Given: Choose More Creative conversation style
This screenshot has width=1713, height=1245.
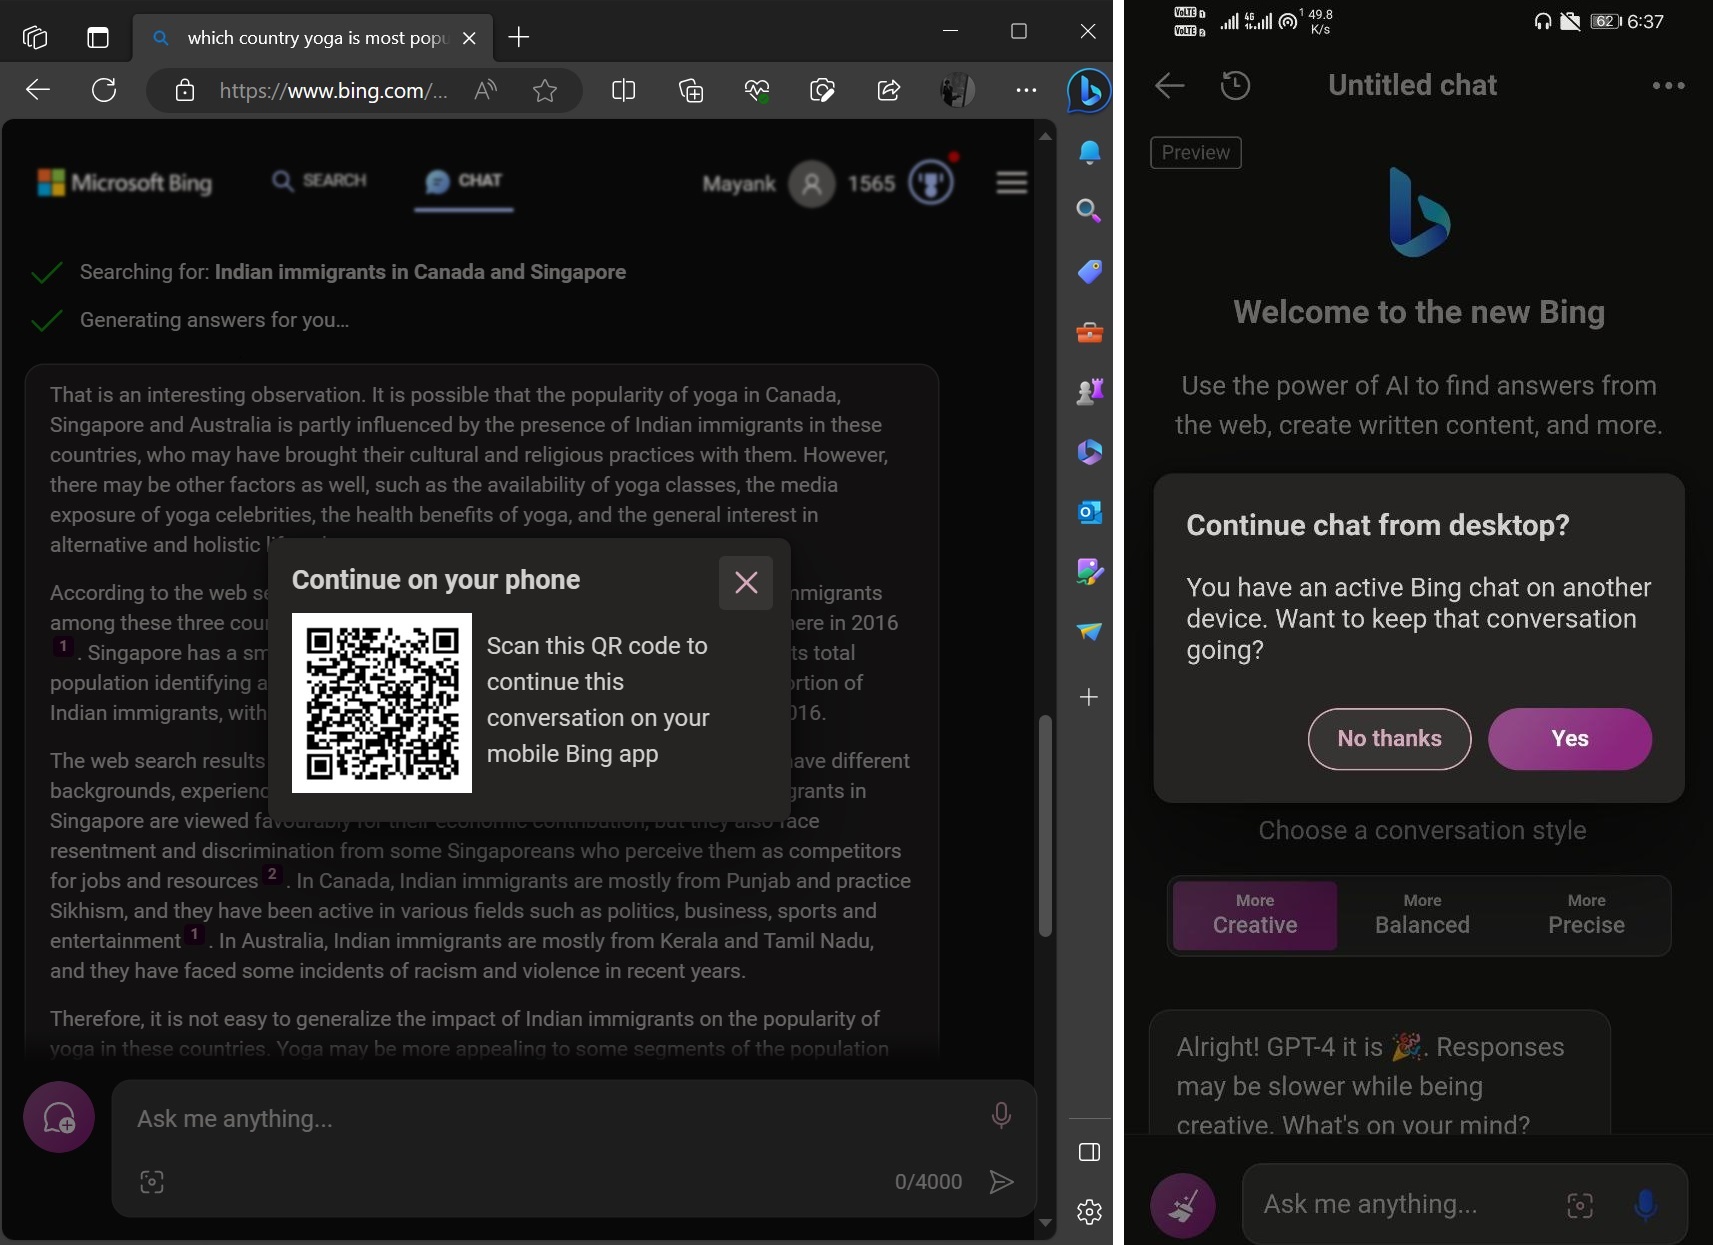Looking at the screenshot, I should [x=1255, y=915].
